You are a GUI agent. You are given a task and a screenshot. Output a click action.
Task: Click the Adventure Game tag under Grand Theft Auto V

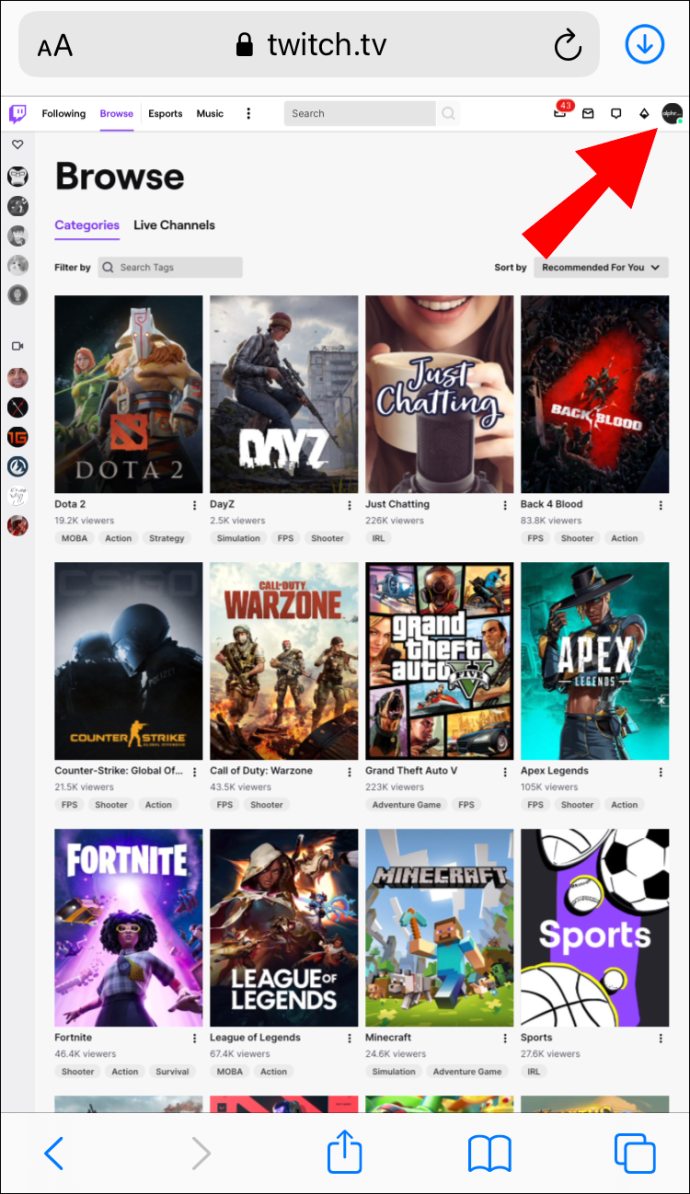[407, 805]
